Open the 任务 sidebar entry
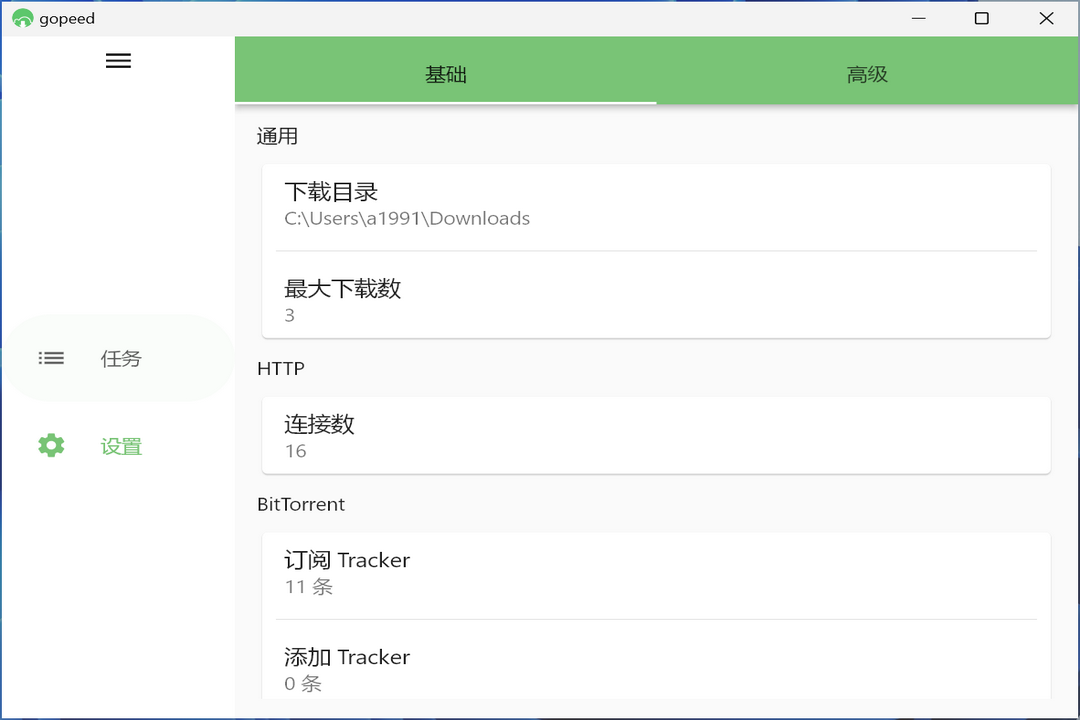1080x720 pixels. click(121, 358)
